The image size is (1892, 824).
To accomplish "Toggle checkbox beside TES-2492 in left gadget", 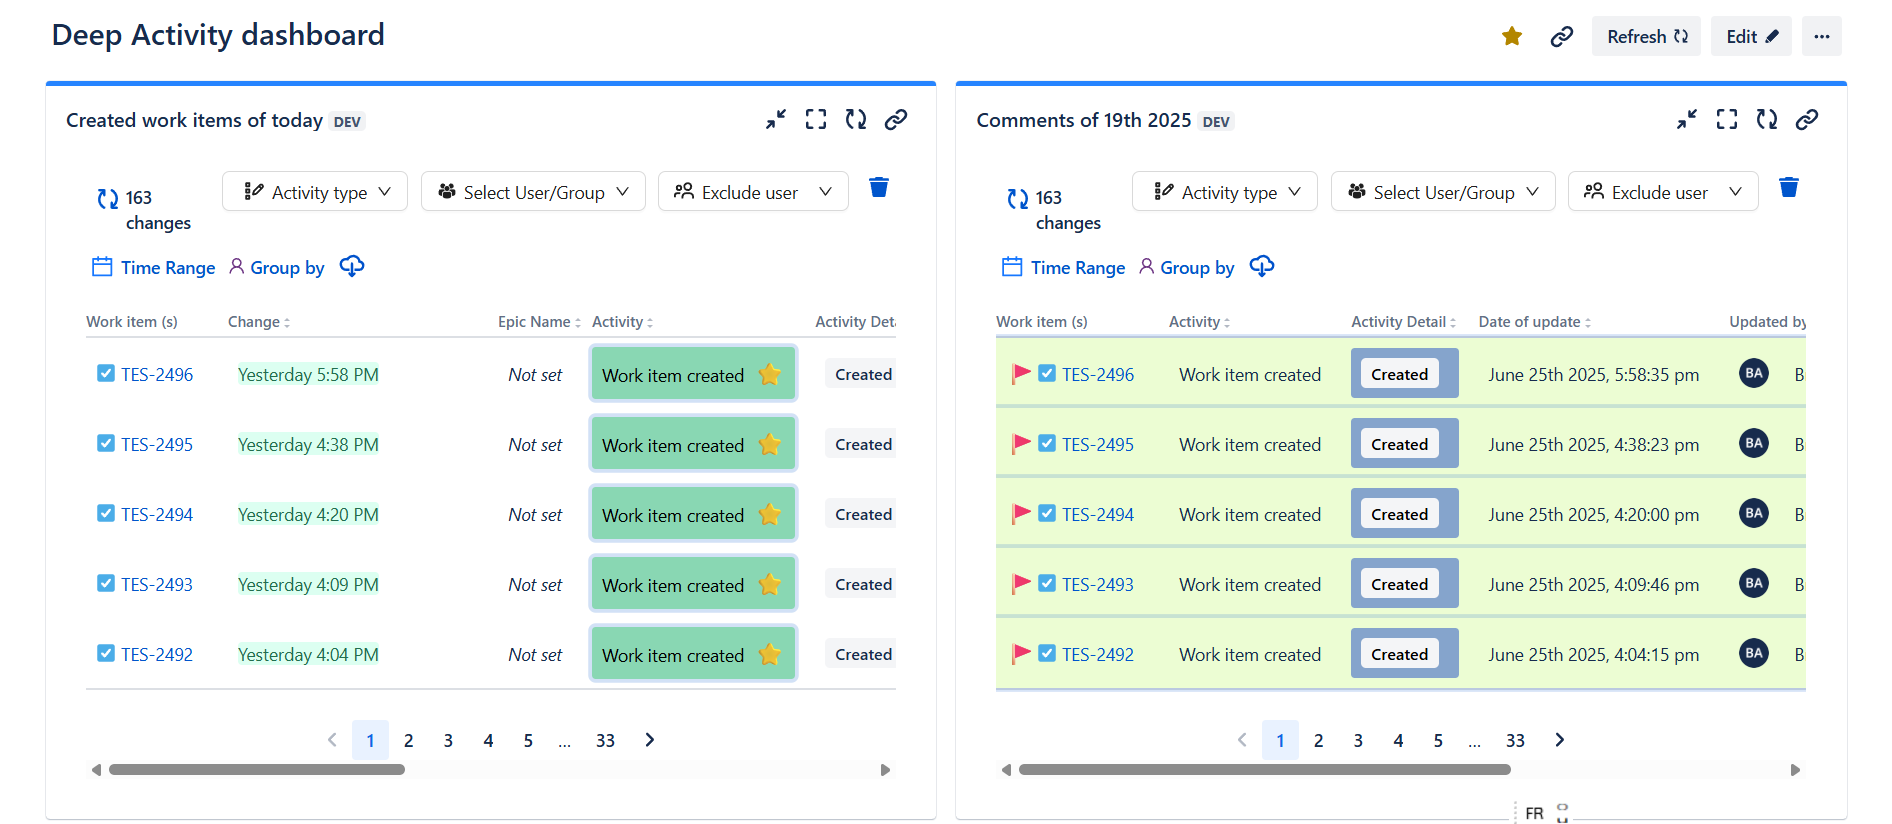I will click(106, 654).
